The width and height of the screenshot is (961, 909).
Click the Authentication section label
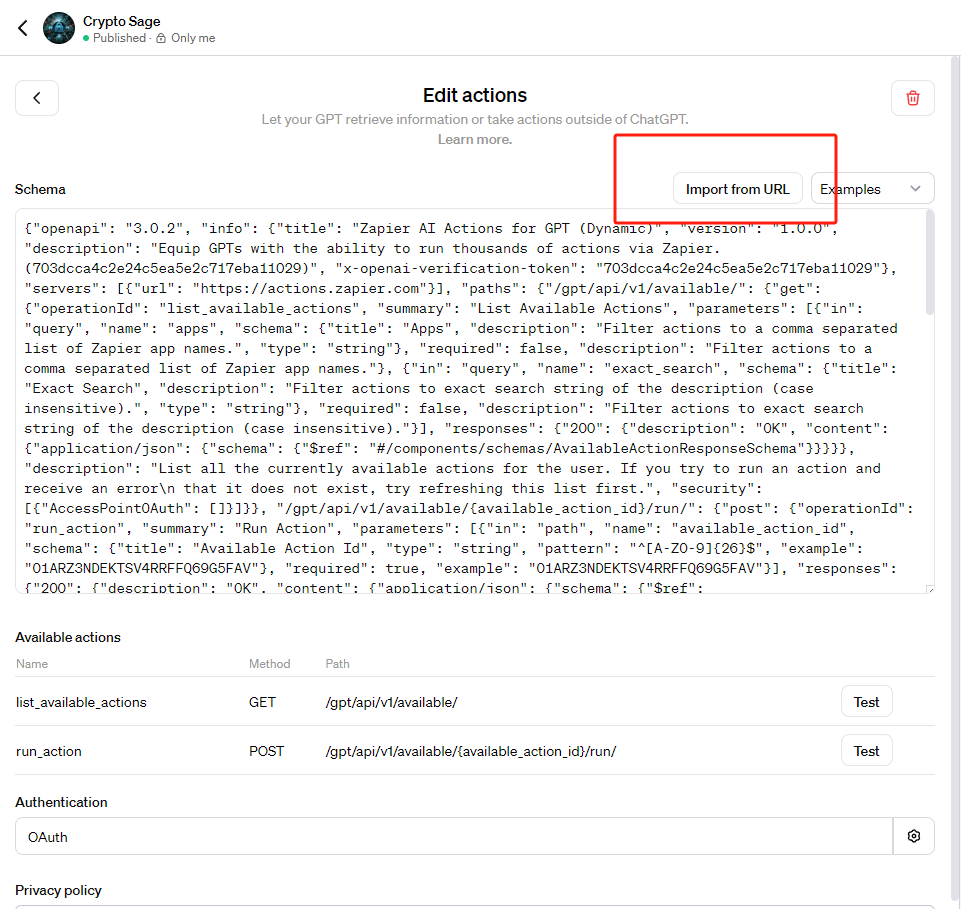61,802
